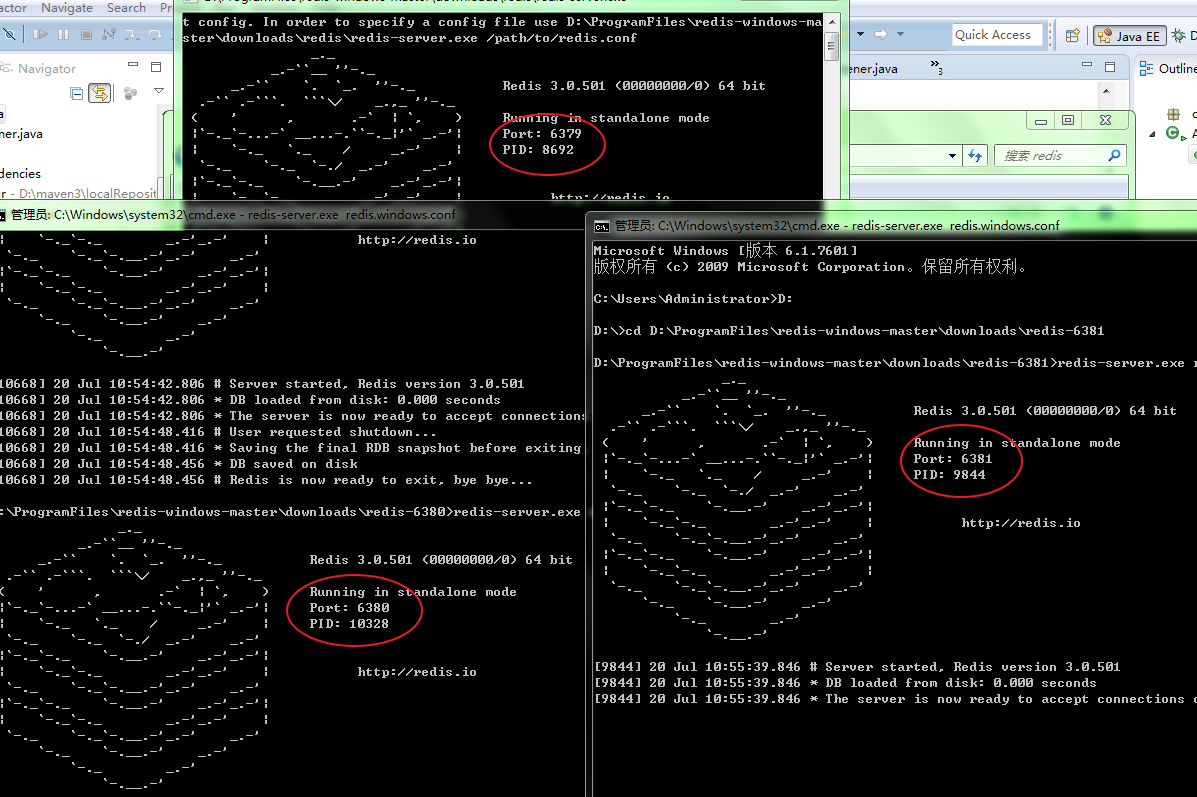Toggle Link with Editor in Navigator
1197x797 pixels.
coord(100,93)
